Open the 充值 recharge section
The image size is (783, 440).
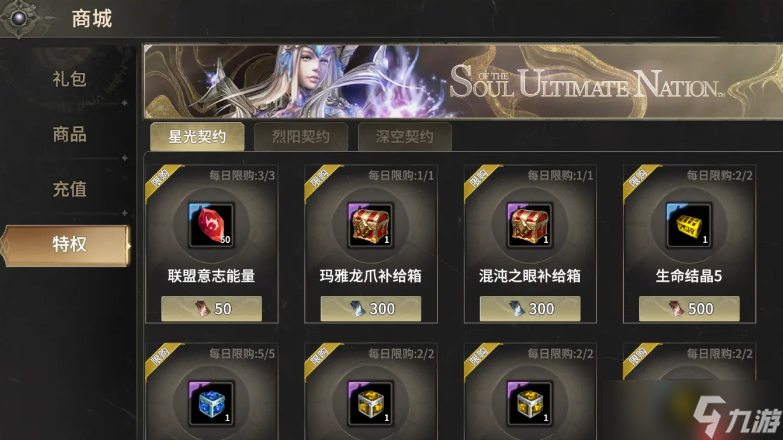(x=69, y=189)
